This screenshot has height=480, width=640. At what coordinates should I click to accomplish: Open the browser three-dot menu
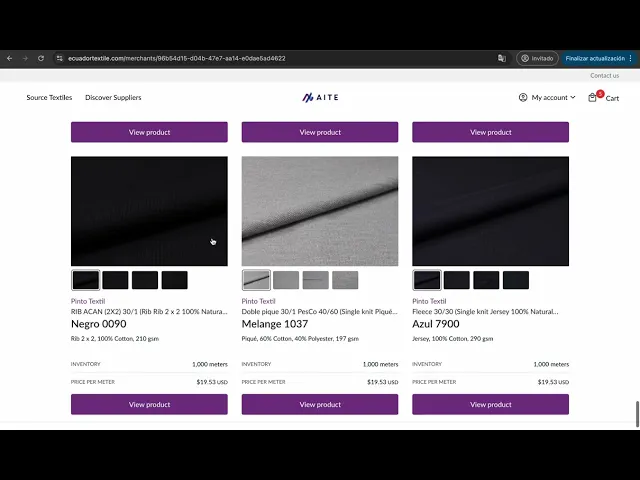[631, 58]
